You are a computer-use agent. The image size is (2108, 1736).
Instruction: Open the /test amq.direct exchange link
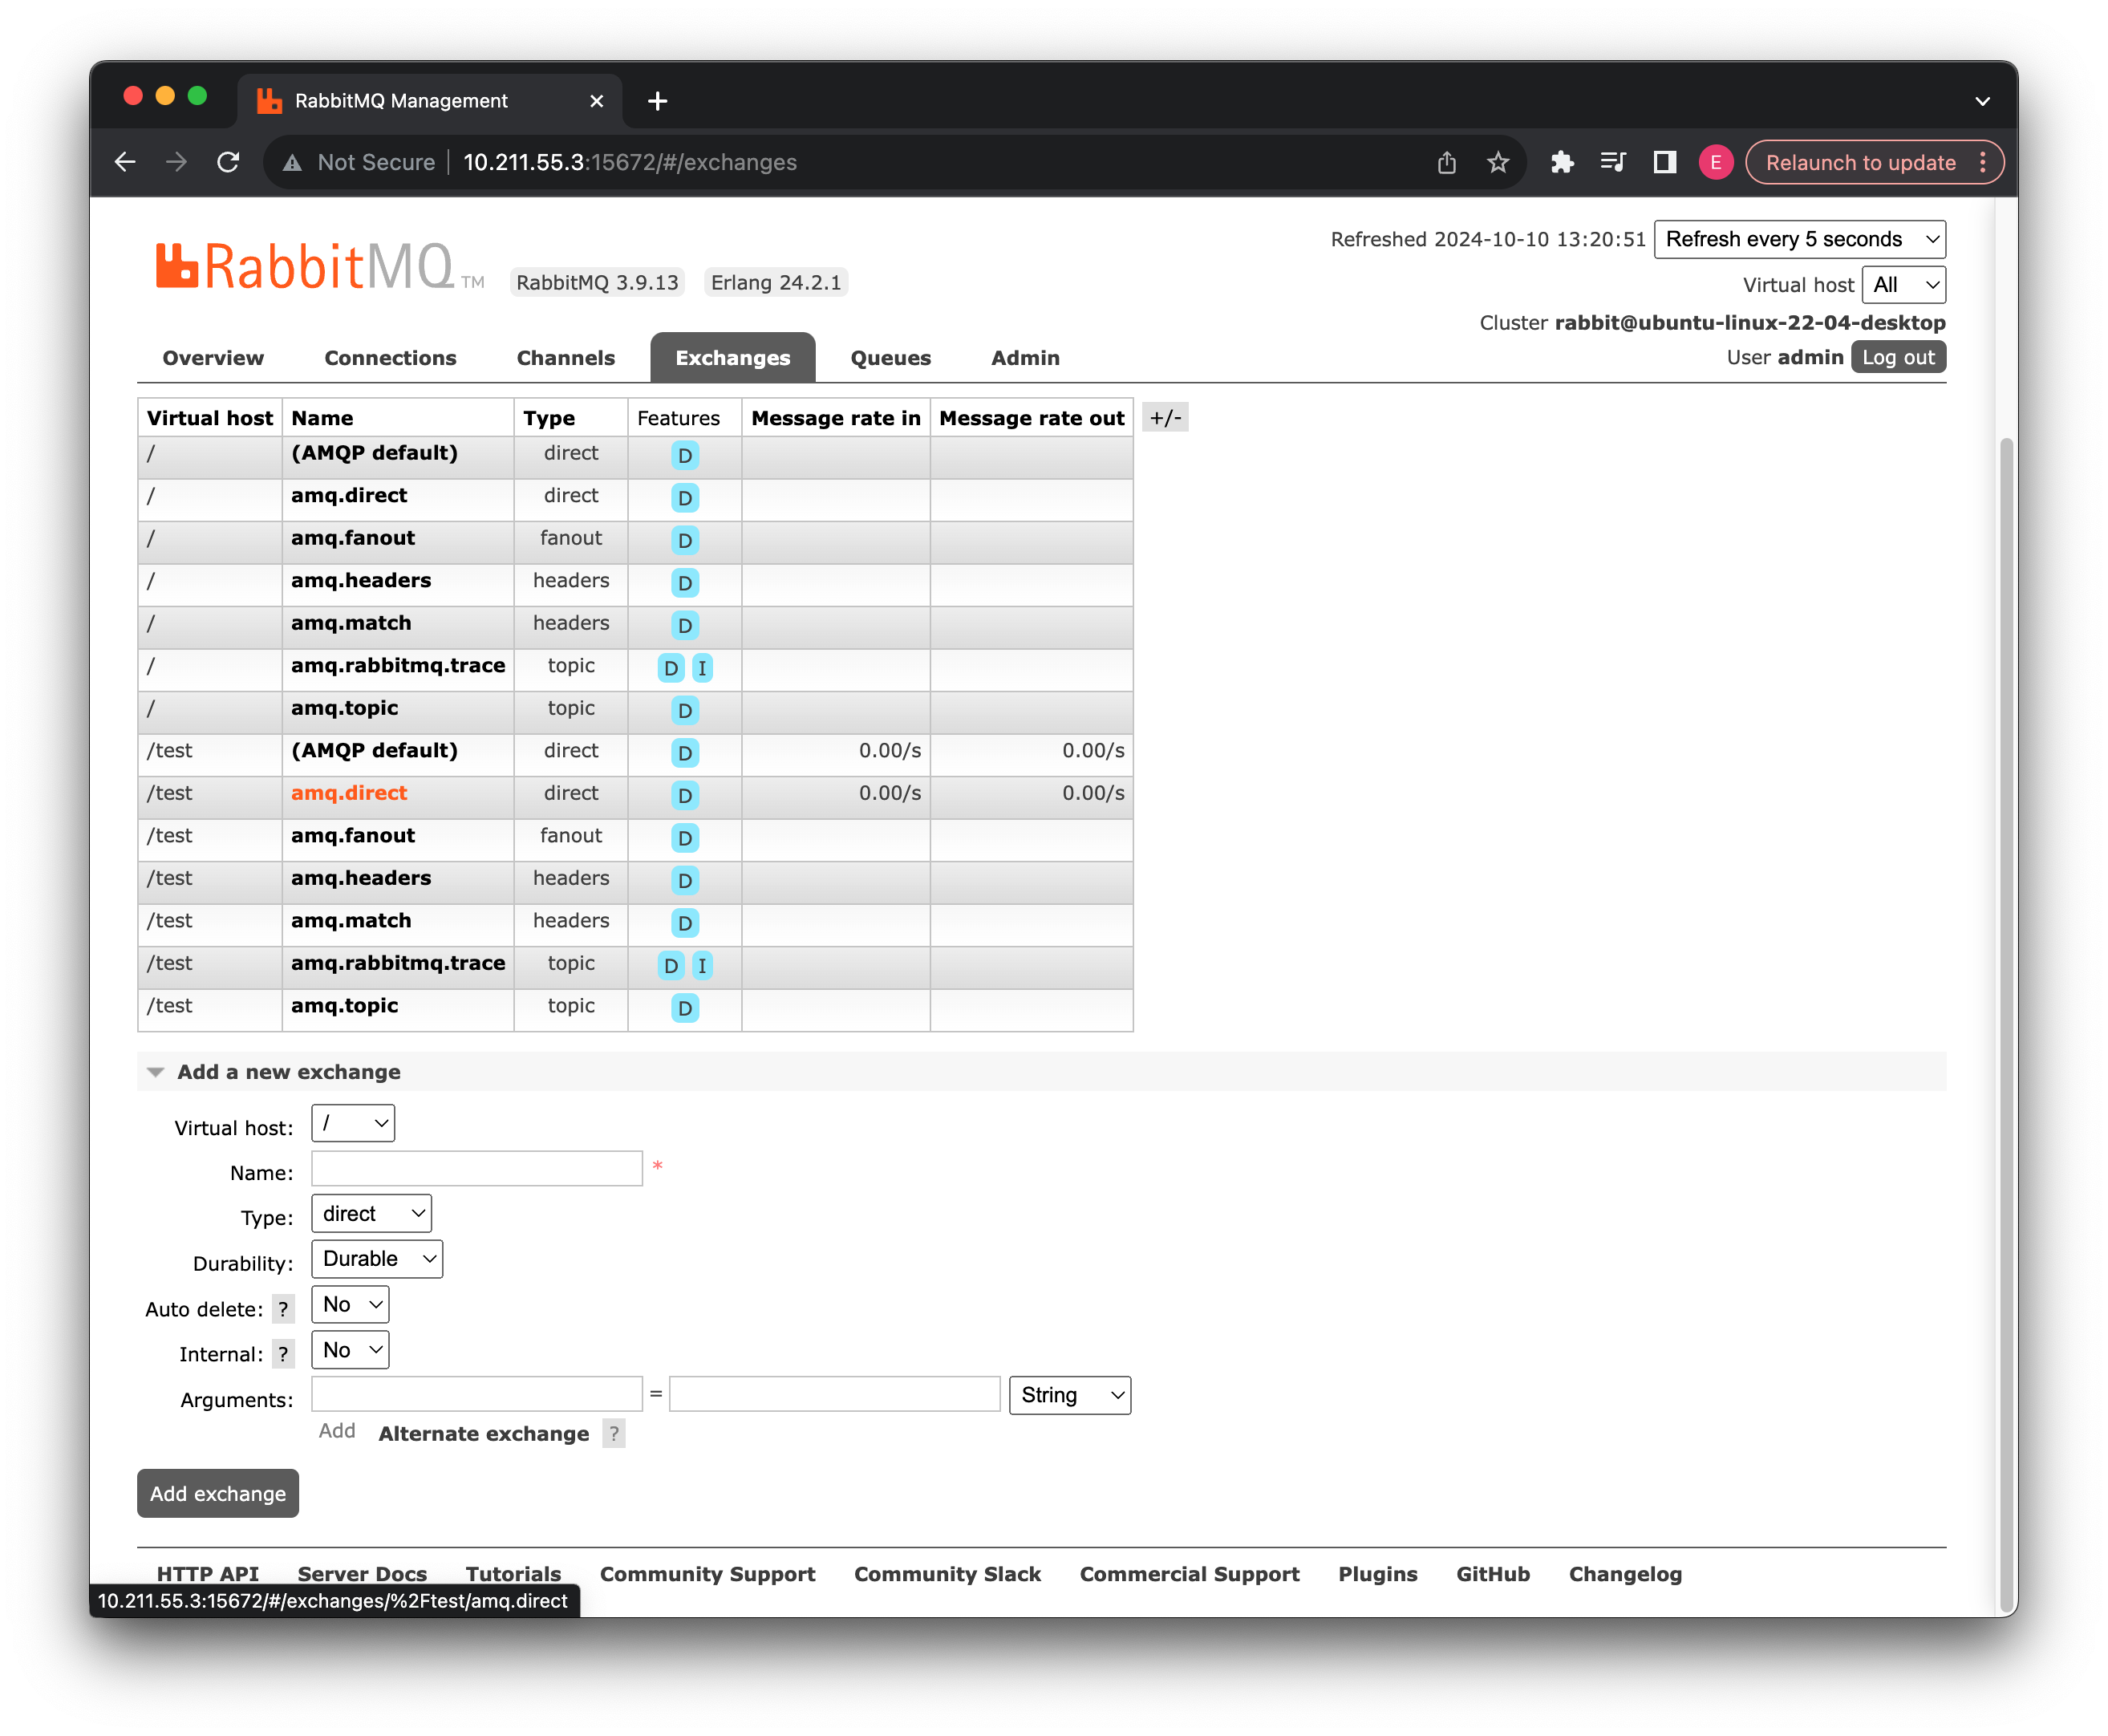click(349, 793)
